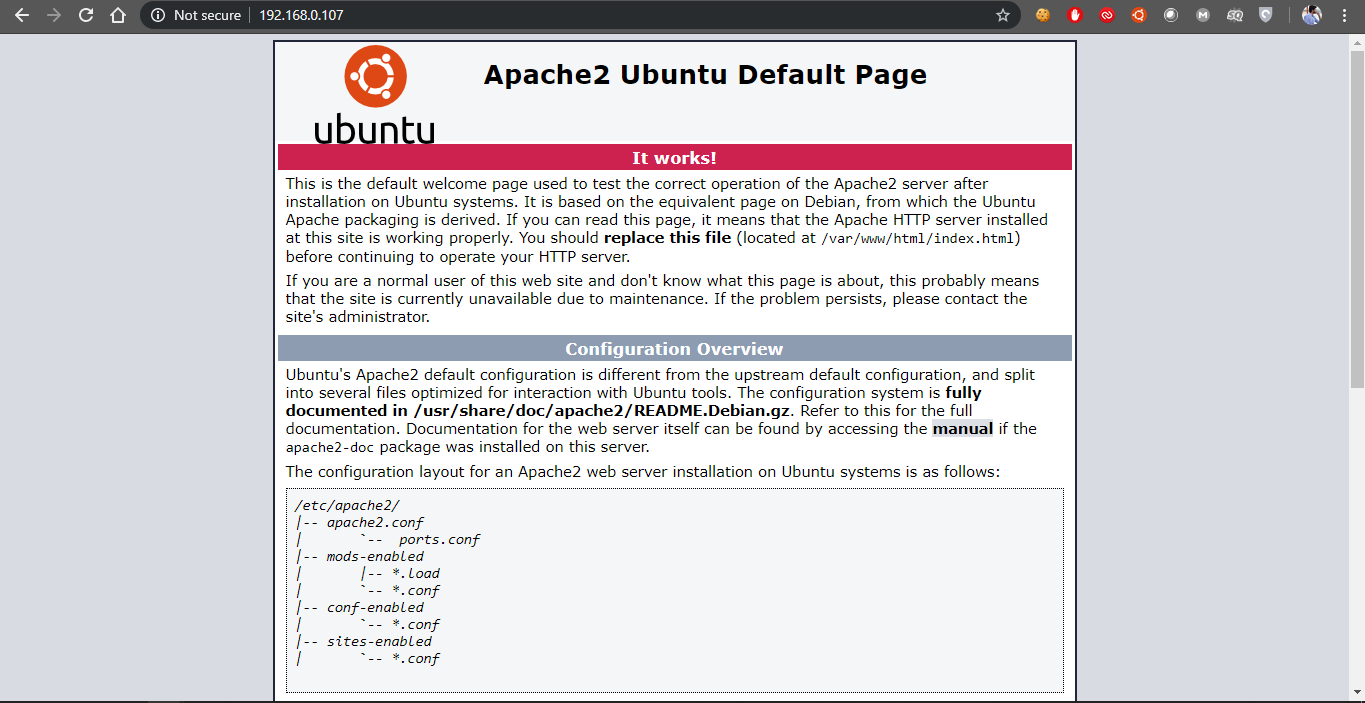Click the red authenticator extension icon
Image resolution: width=1365 pixels, height=703 pixels.
coord(1104,15)
